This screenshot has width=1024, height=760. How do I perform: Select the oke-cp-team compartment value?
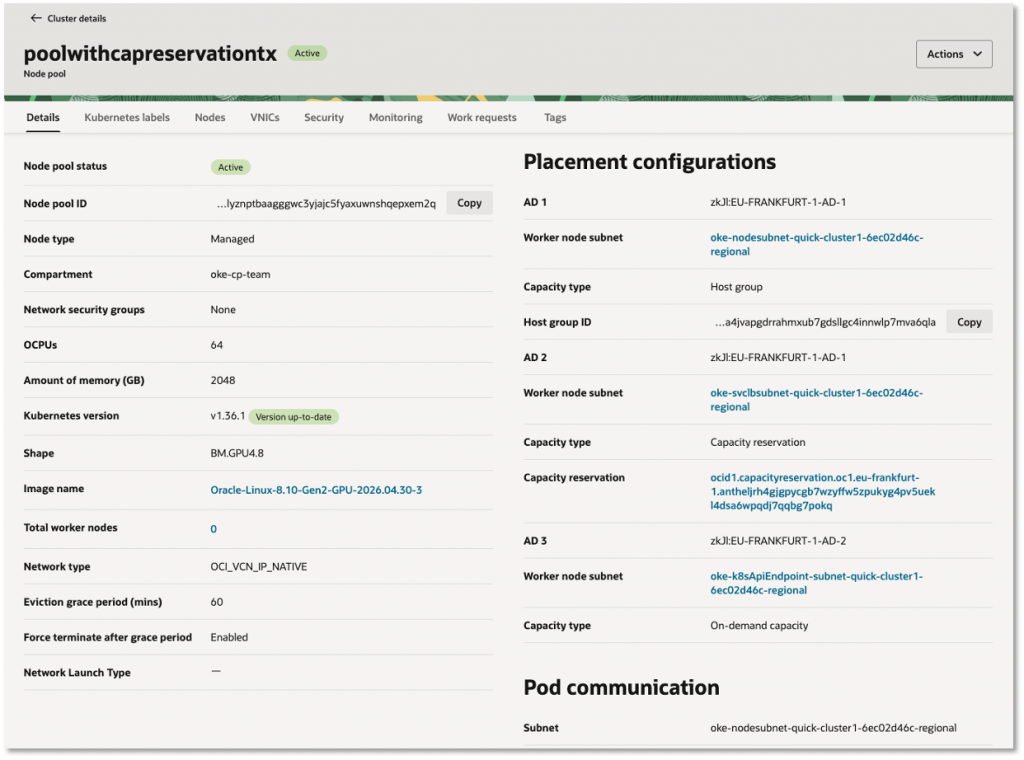[240, 274]
